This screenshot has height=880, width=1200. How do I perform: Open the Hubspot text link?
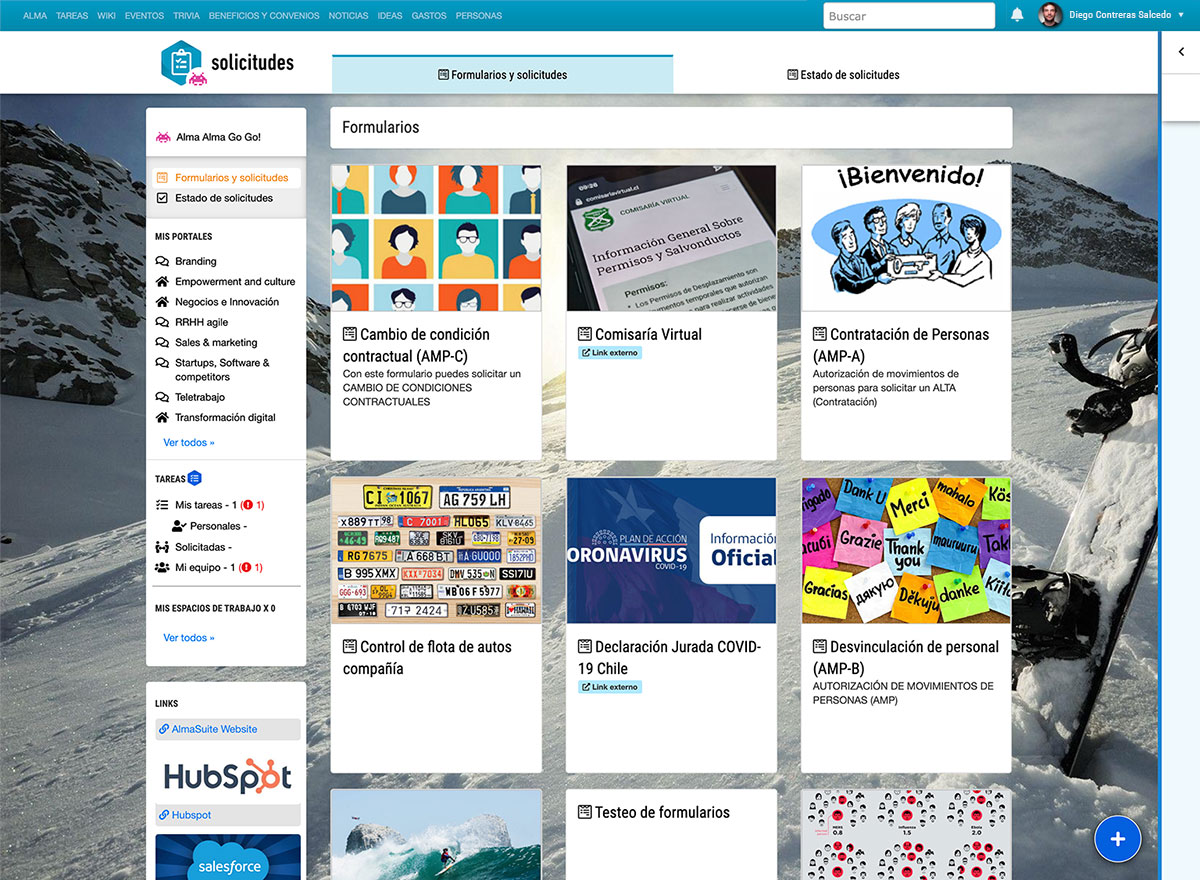191,815
